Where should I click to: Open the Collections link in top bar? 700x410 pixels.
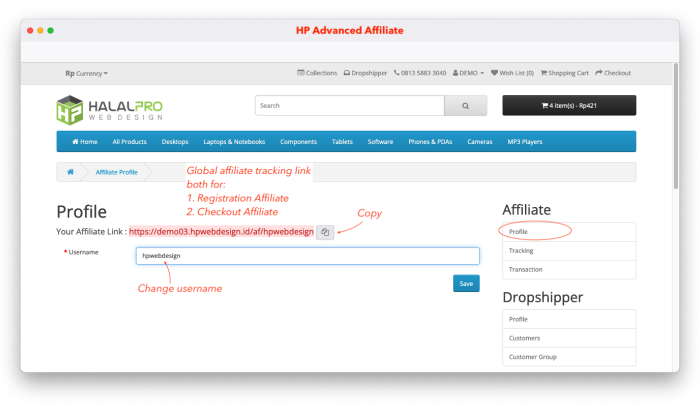[x=318, y=73]
